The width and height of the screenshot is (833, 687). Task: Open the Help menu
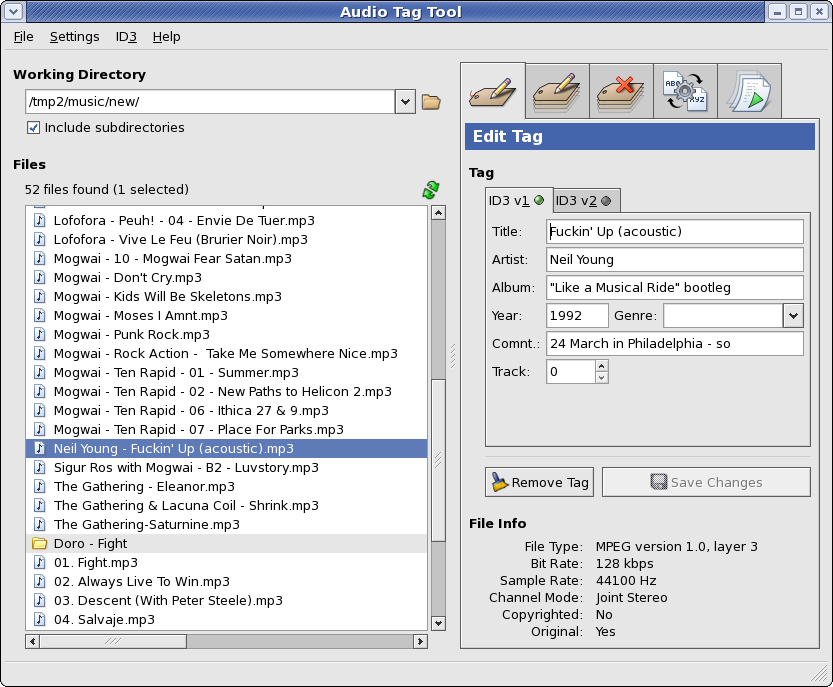coord(166,37)
